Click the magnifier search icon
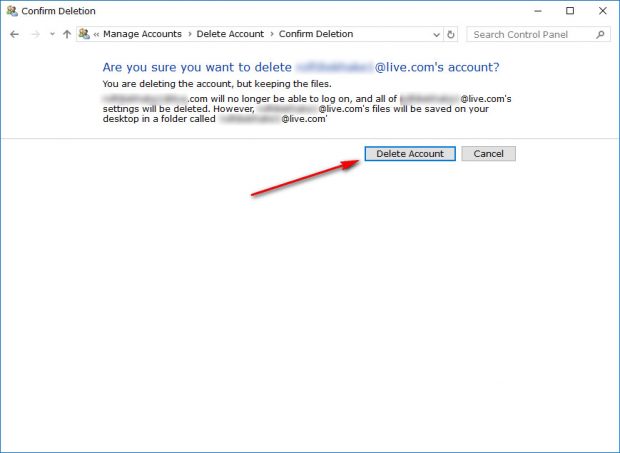620x453 pixels. pos(600,35)
